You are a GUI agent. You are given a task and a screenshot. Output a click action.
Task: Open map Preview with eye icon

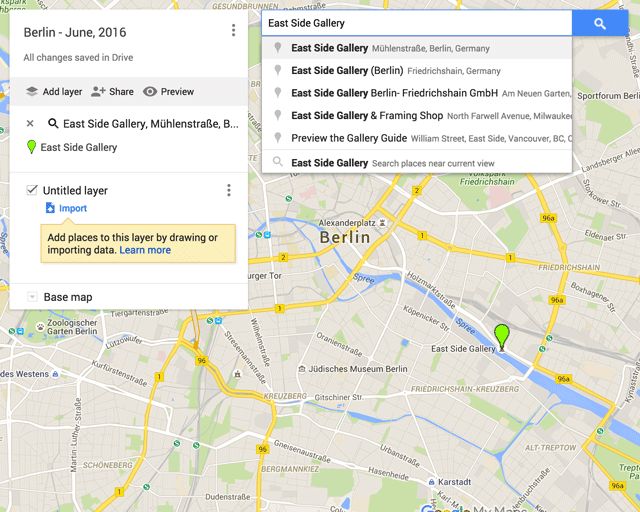[169, 91]
